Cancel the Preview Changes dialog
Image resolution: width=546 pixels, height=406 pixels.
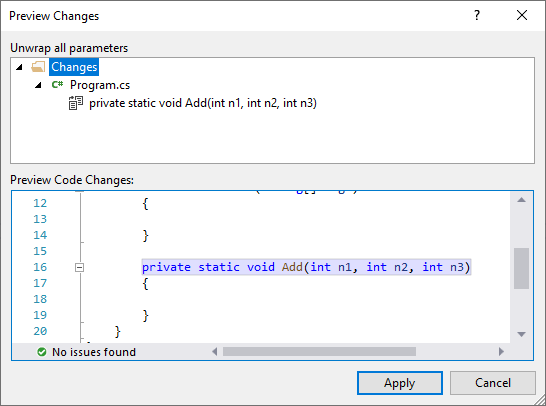point(493,383)
